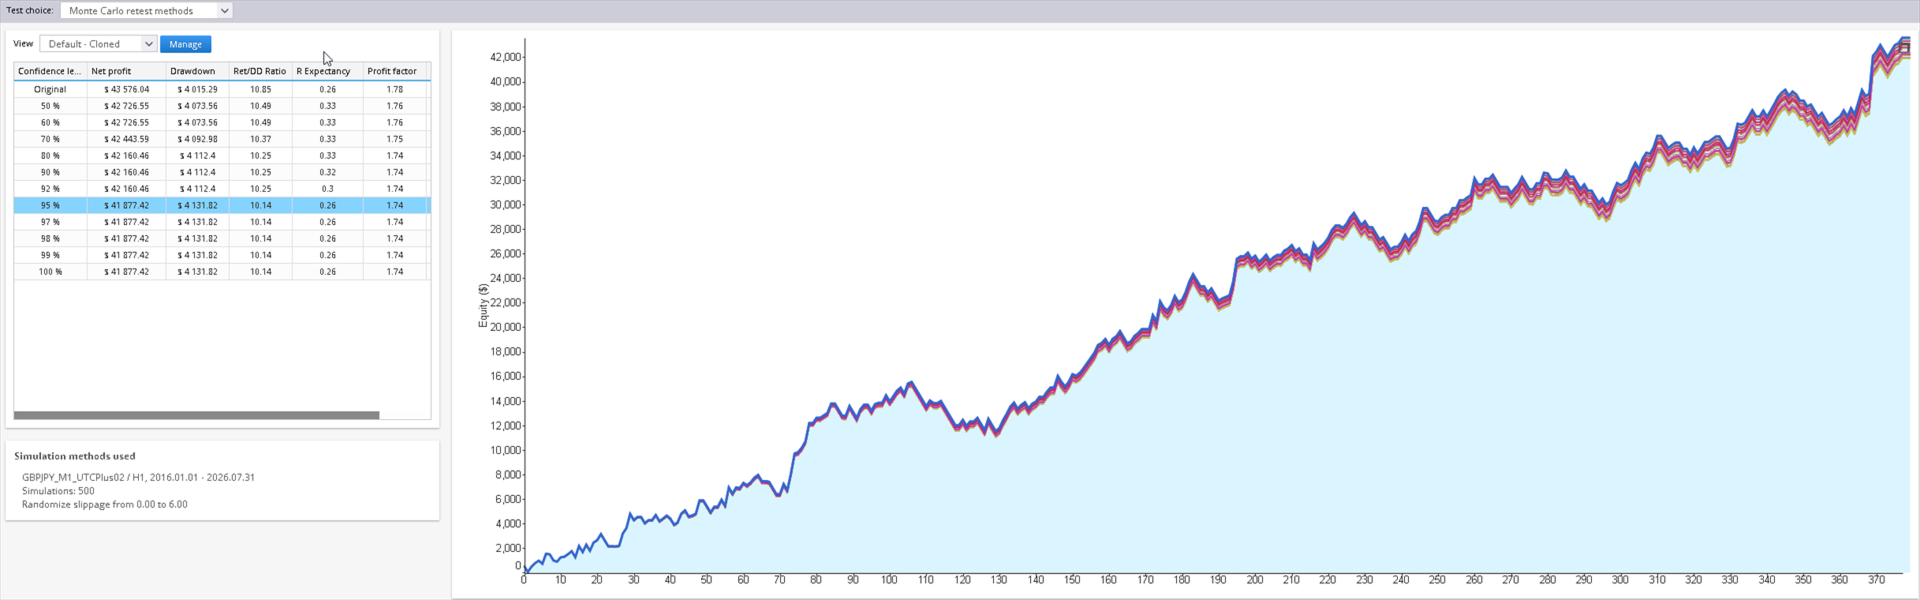Click the Monte Carlo retest methods combo box
The image size is (1920, 600).
pyautogui.click(x=146, y=10)
